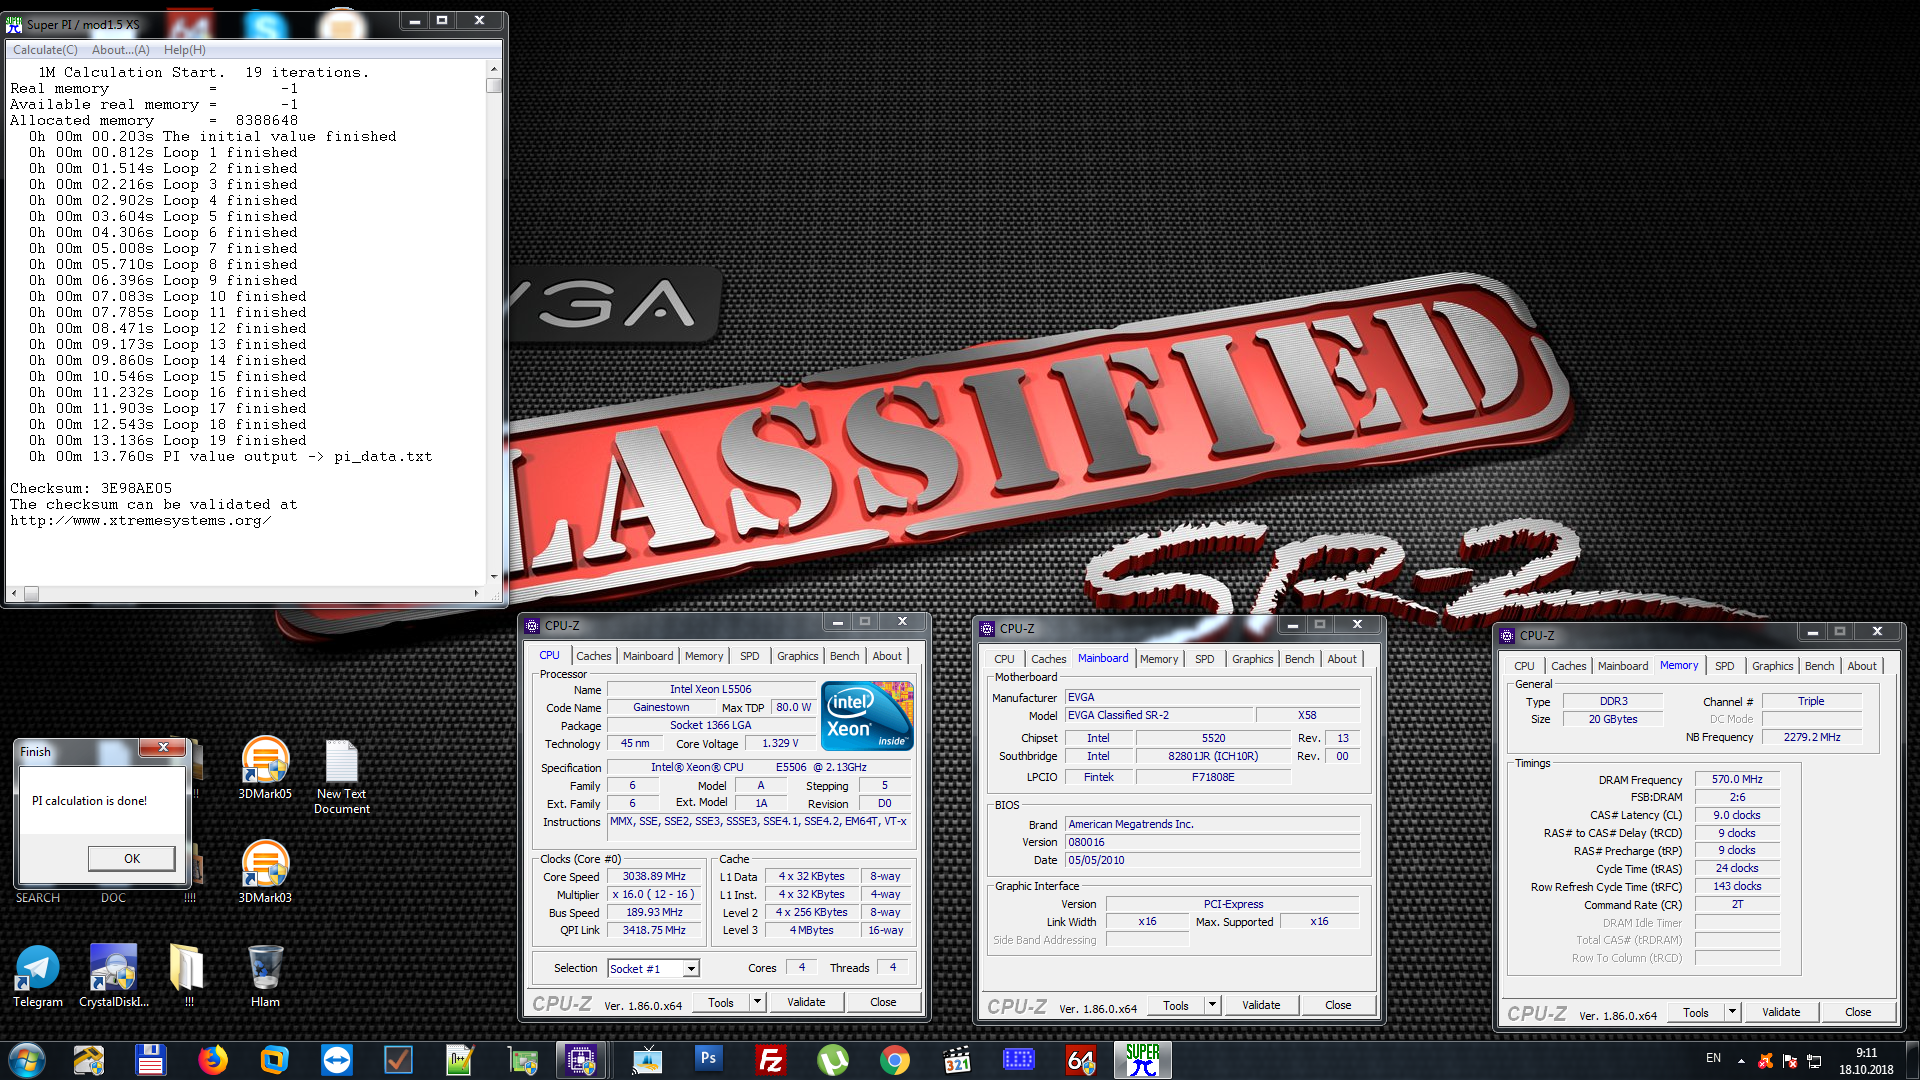This screenshot has height=1080, width=1920.
Task: Click the BIOS date 05/05/2010 field
Action: (1212, 860)
